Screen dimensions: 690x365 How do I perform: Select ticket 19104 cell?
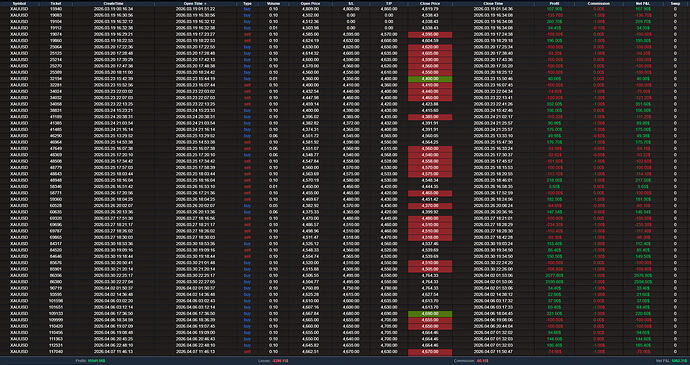55,21
